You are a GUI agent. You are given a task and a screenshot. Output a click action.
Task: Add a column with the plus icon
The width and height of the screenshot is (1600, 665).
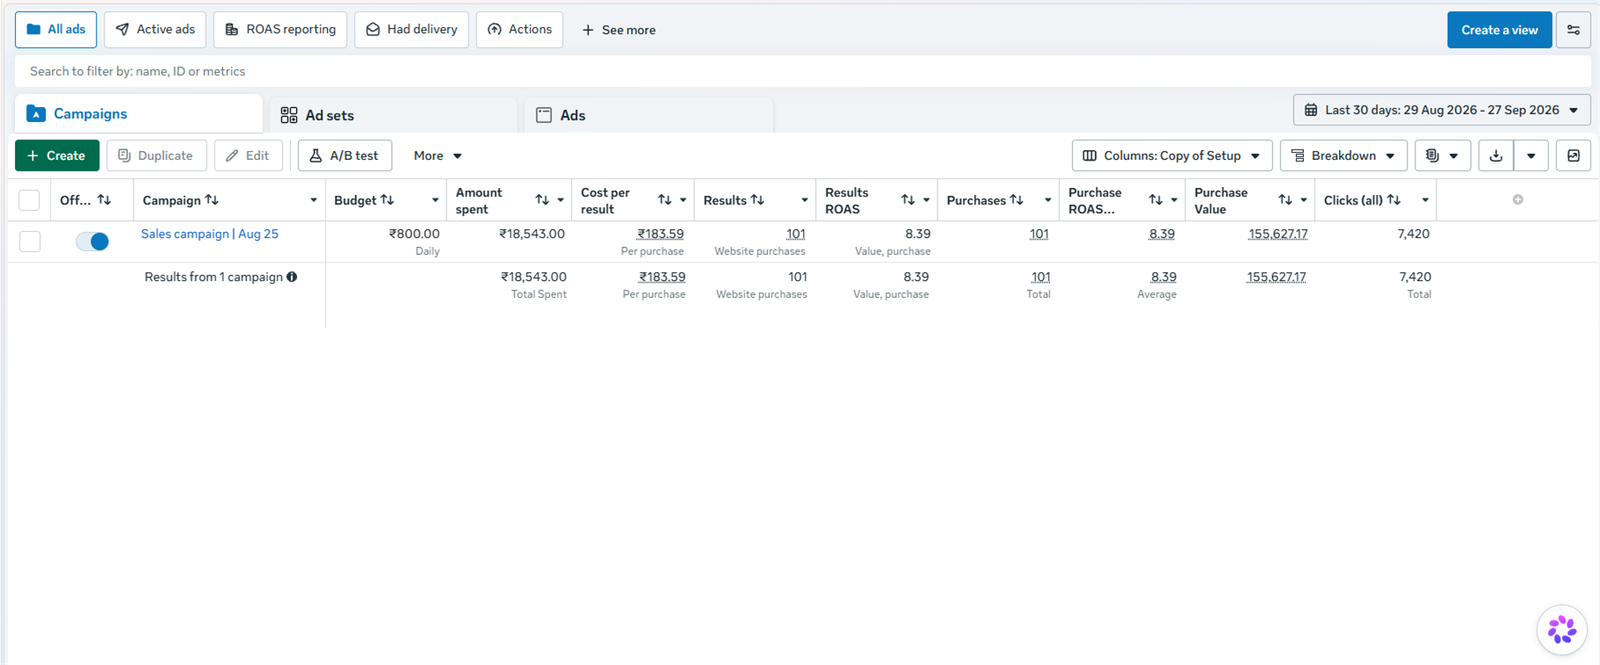(1518, 200)
